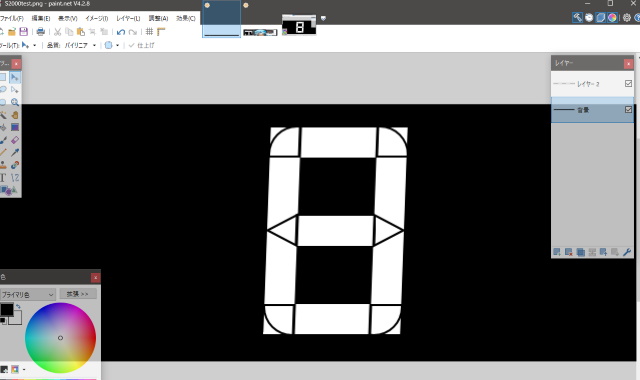The height and width of the screenshot is (380, 640).
Task: Click Move Layer Up icon
Action: [x=604, y=252]
